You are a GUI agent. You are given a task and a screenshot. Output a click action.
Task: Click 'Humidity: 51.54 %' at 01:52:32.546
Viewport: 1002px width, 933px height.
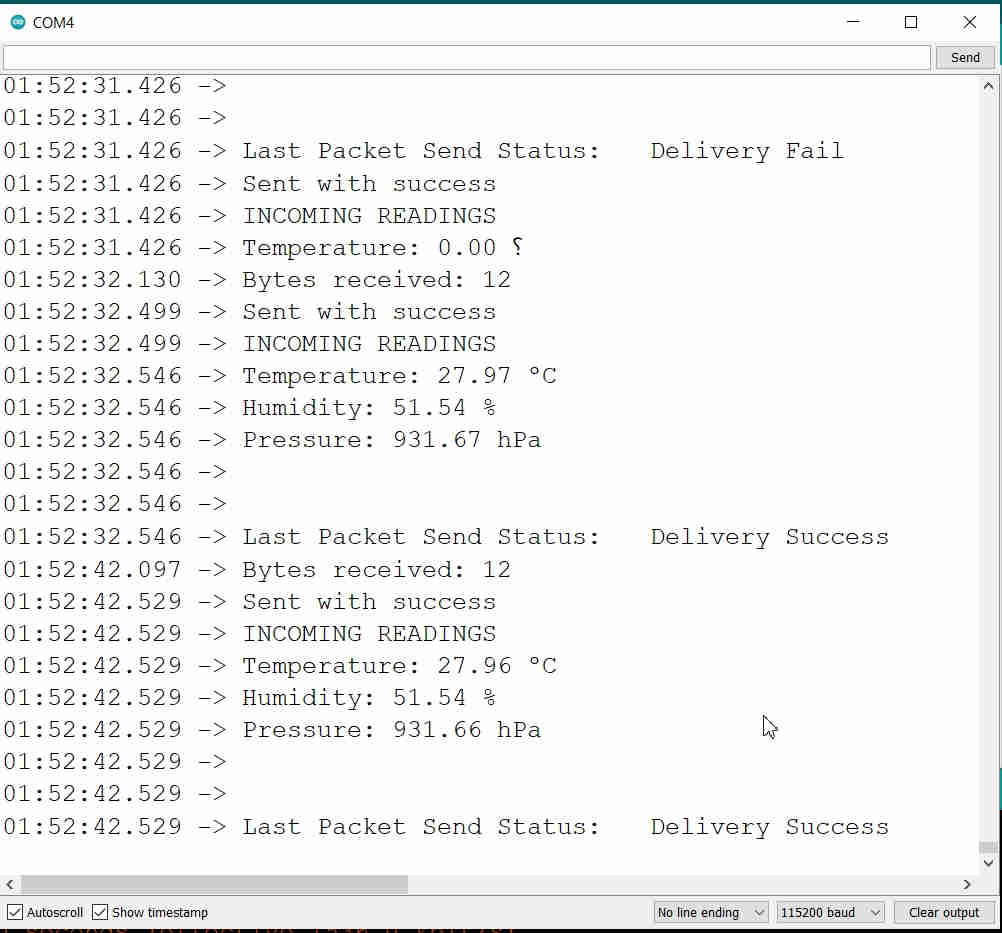(x=369, y=408)
